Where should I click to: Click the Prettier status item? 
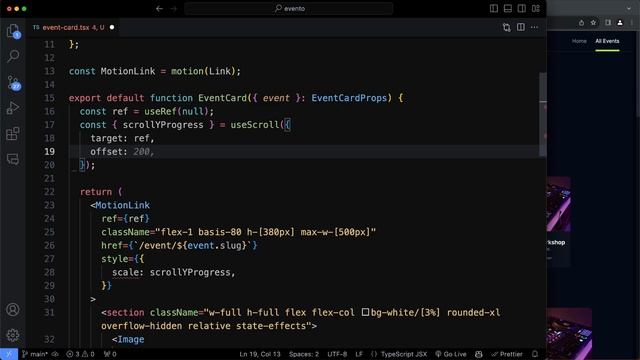click(x=507, y=354)
